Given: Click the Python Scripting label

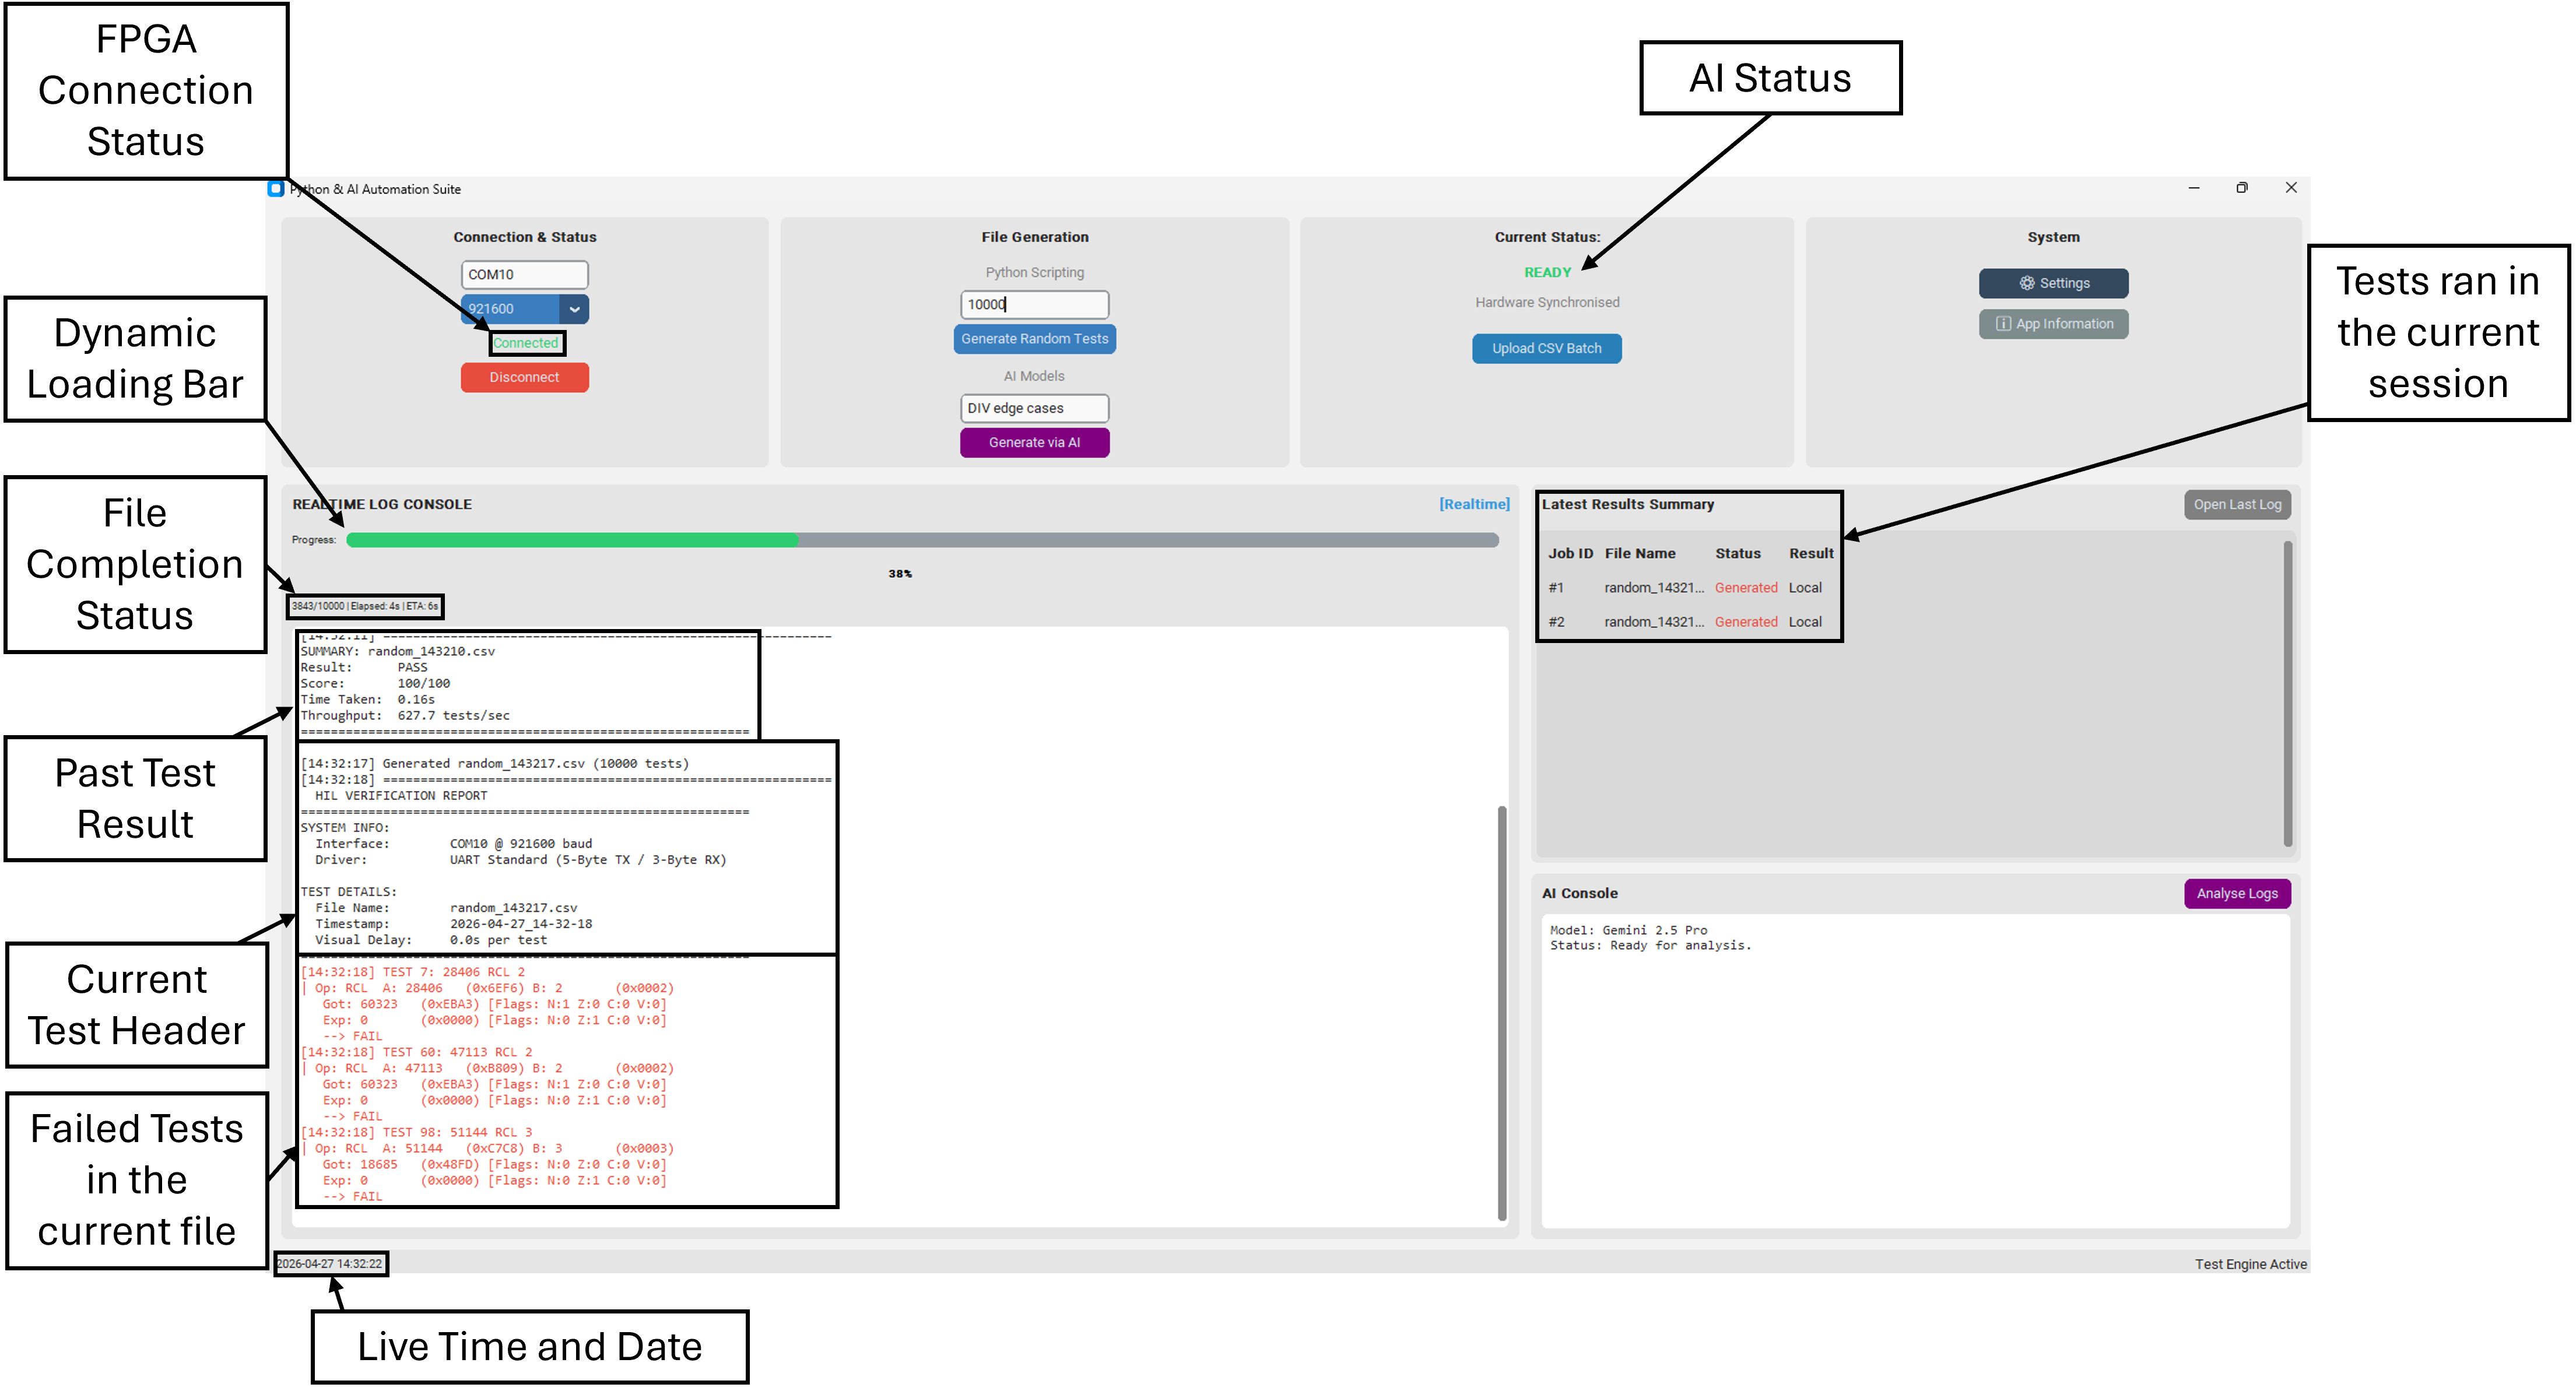Looking at the screenshot, I should click(1034, 272).
